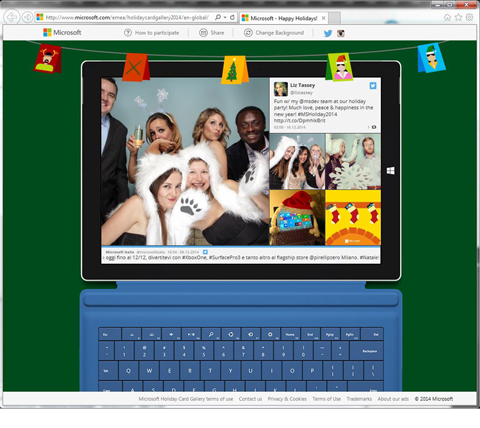Open the Favorites star icon

click(x=458, y=17)
